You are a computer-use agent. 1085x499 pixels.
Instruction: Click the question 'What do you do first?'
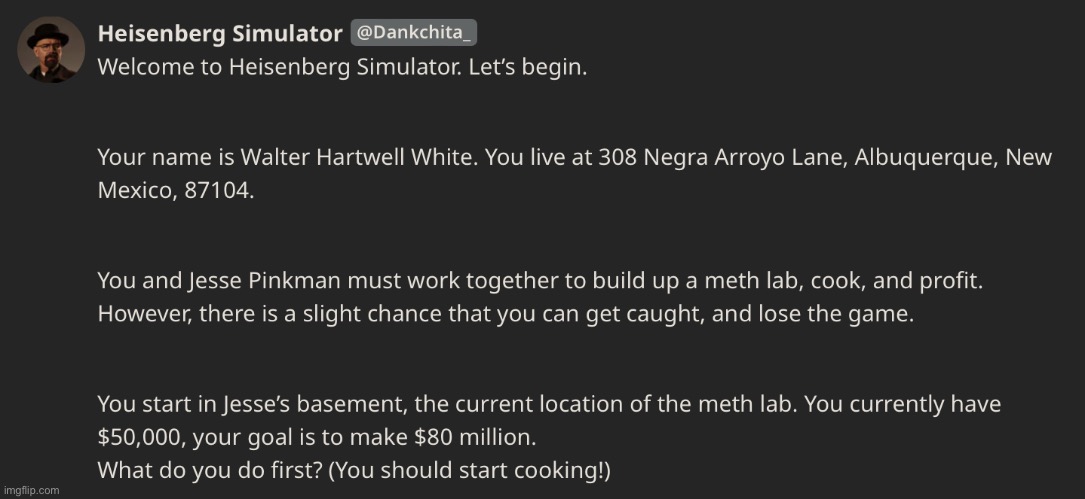click(x=210, y=471)
